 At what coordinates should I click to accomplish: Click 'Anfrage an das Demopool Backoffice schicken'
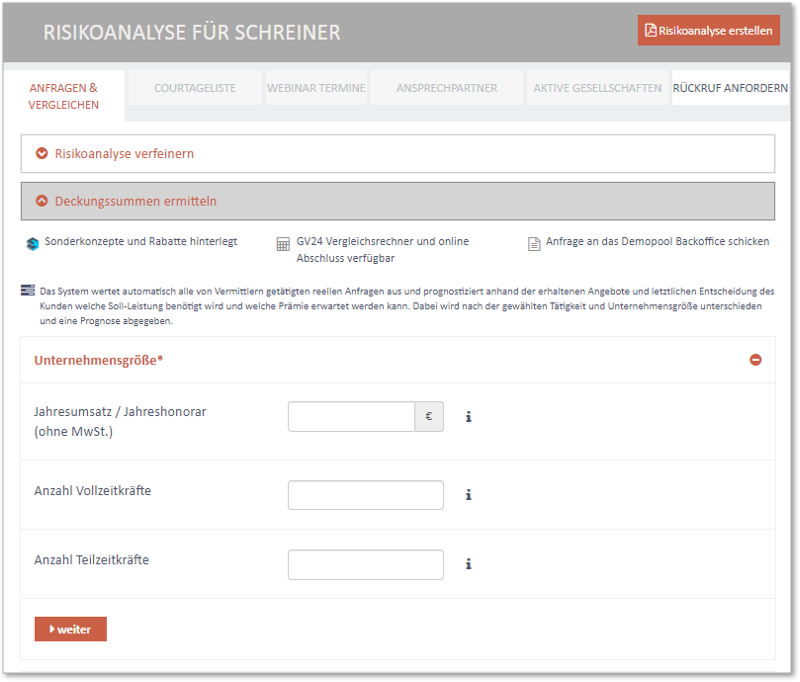[x=658, y=241]
